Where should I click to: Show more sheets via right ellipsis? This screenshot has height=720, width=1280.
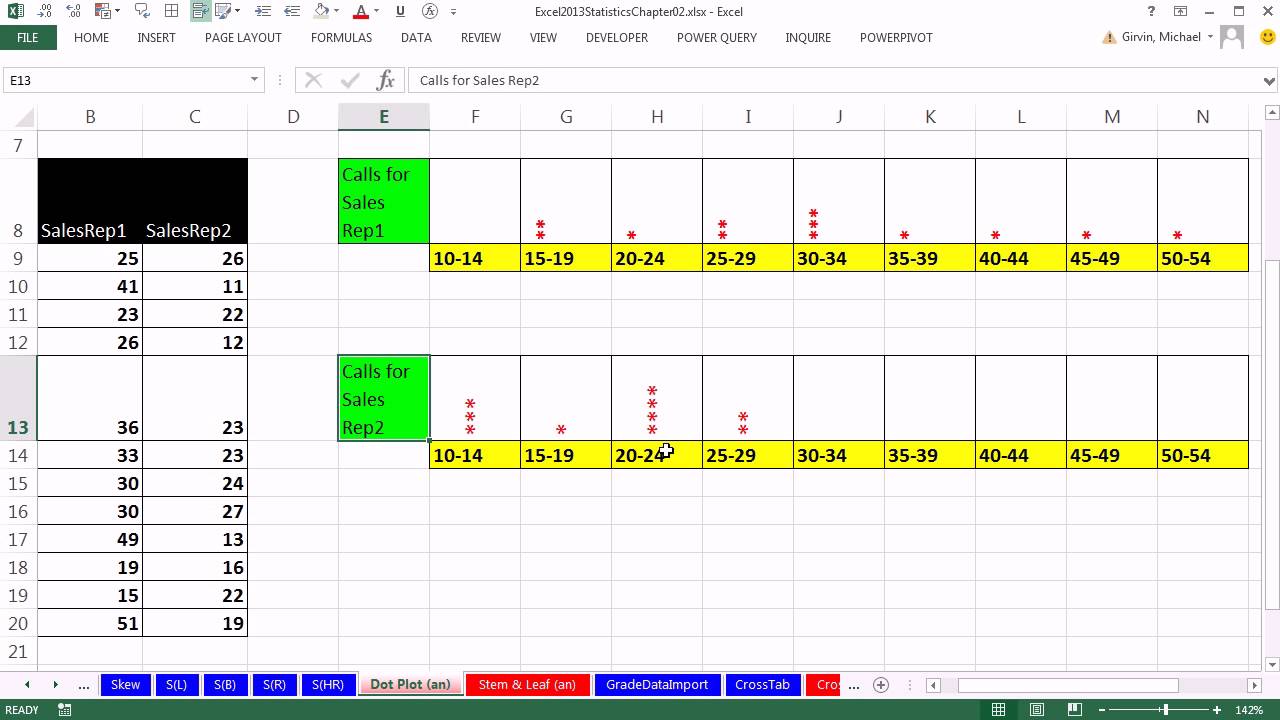(x=853, y=685)
